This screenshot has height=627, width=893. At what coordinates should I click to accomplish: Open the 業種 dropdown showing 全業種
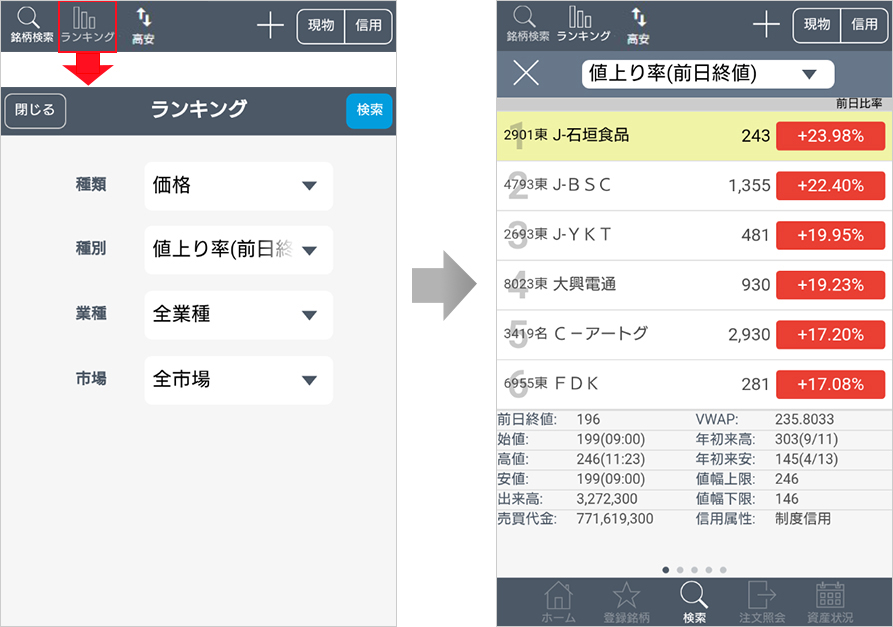point(238,315)
